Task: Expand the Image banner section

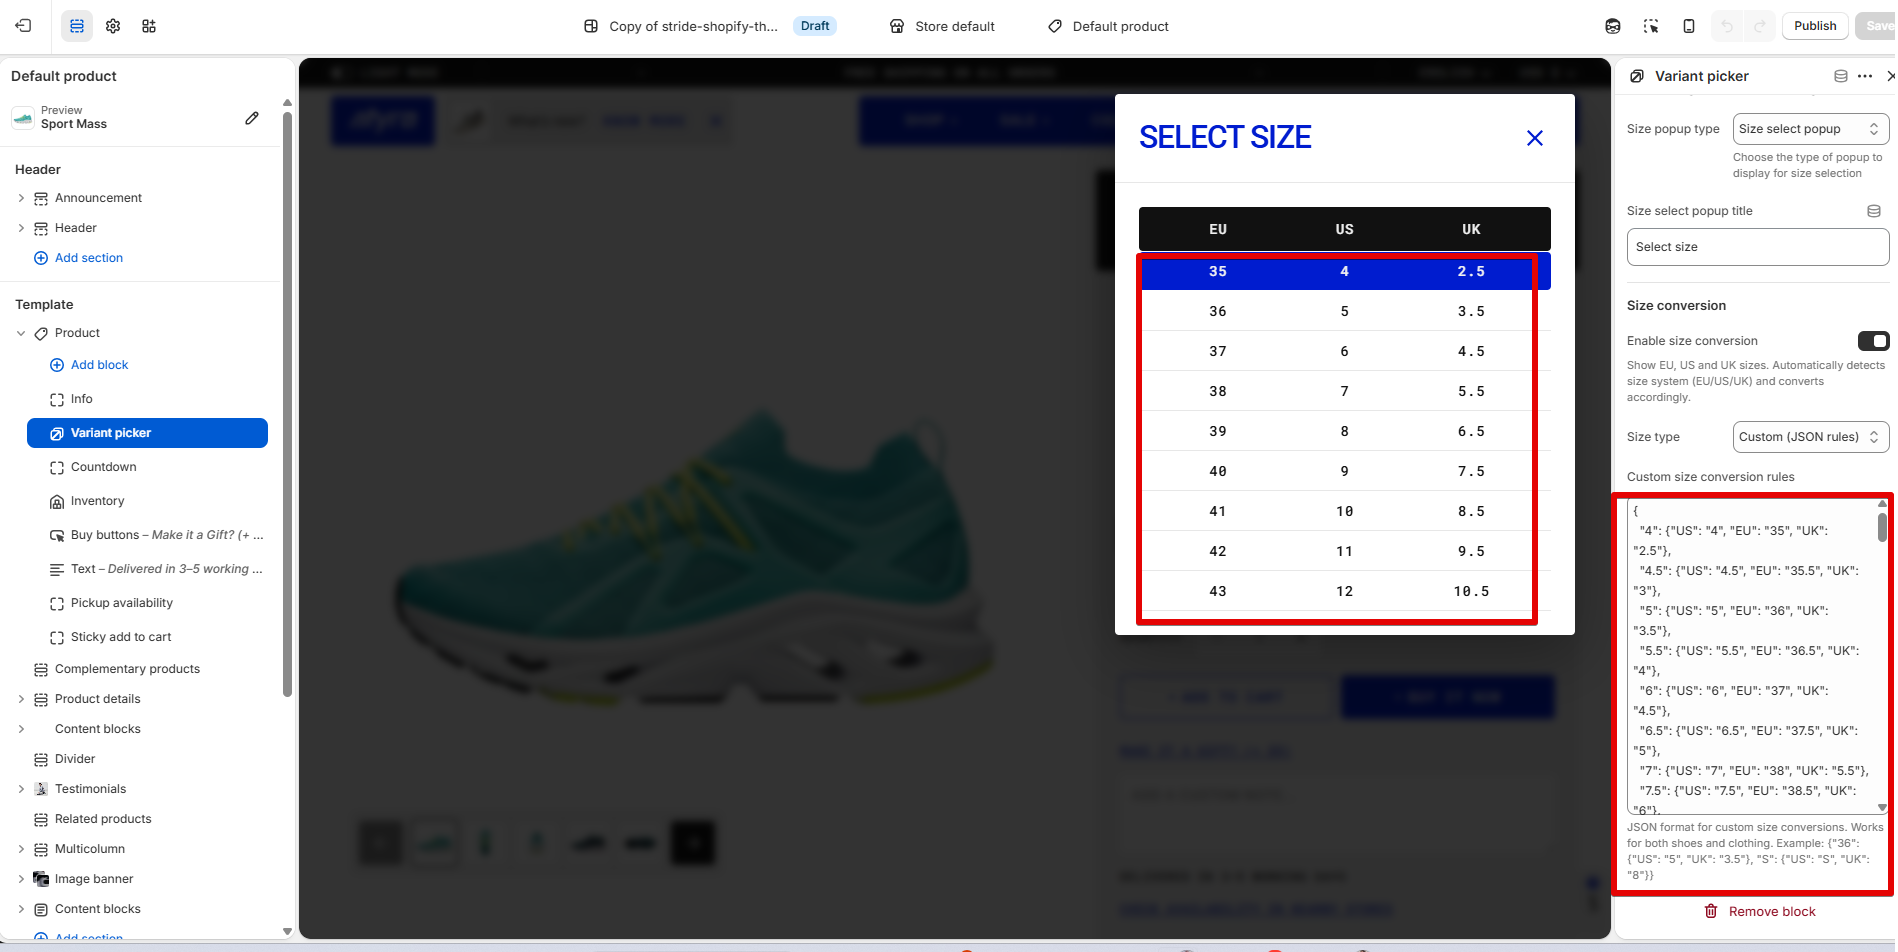Action: click(x=21, y=879)
